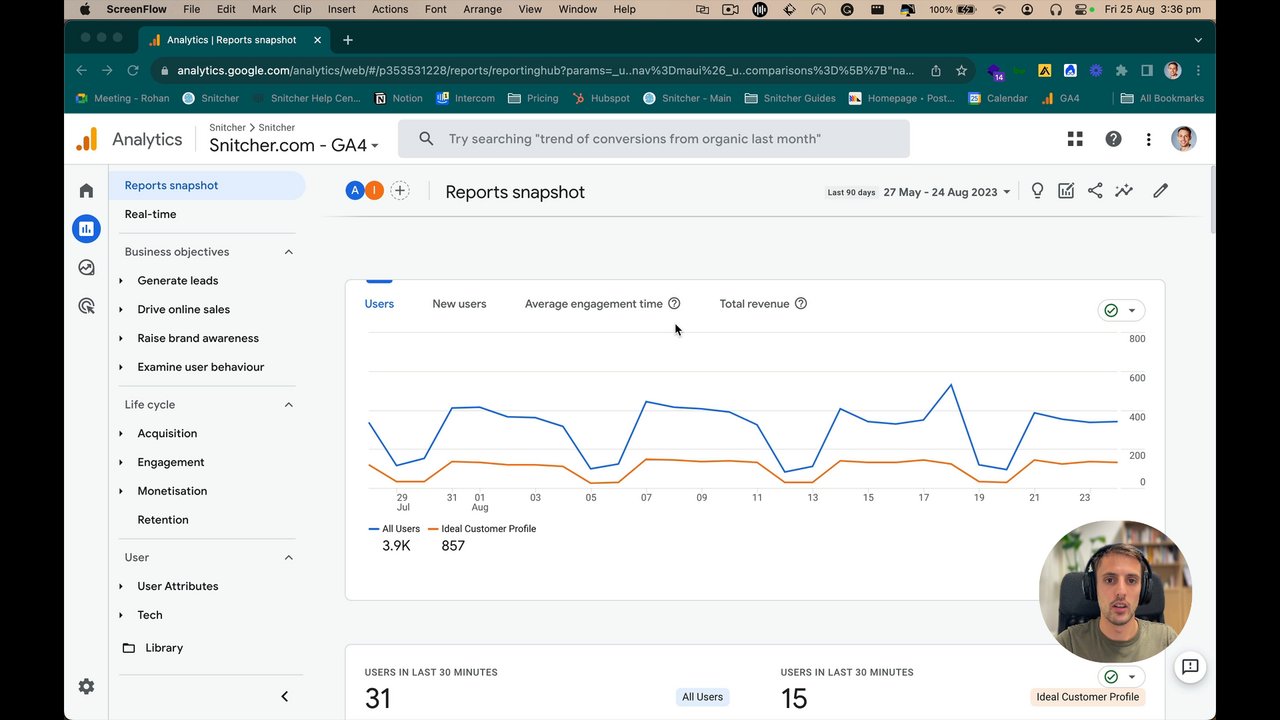The image size is (1280, 720).
Task: Open the Insights lightbulb icon
Action: 1037,191
